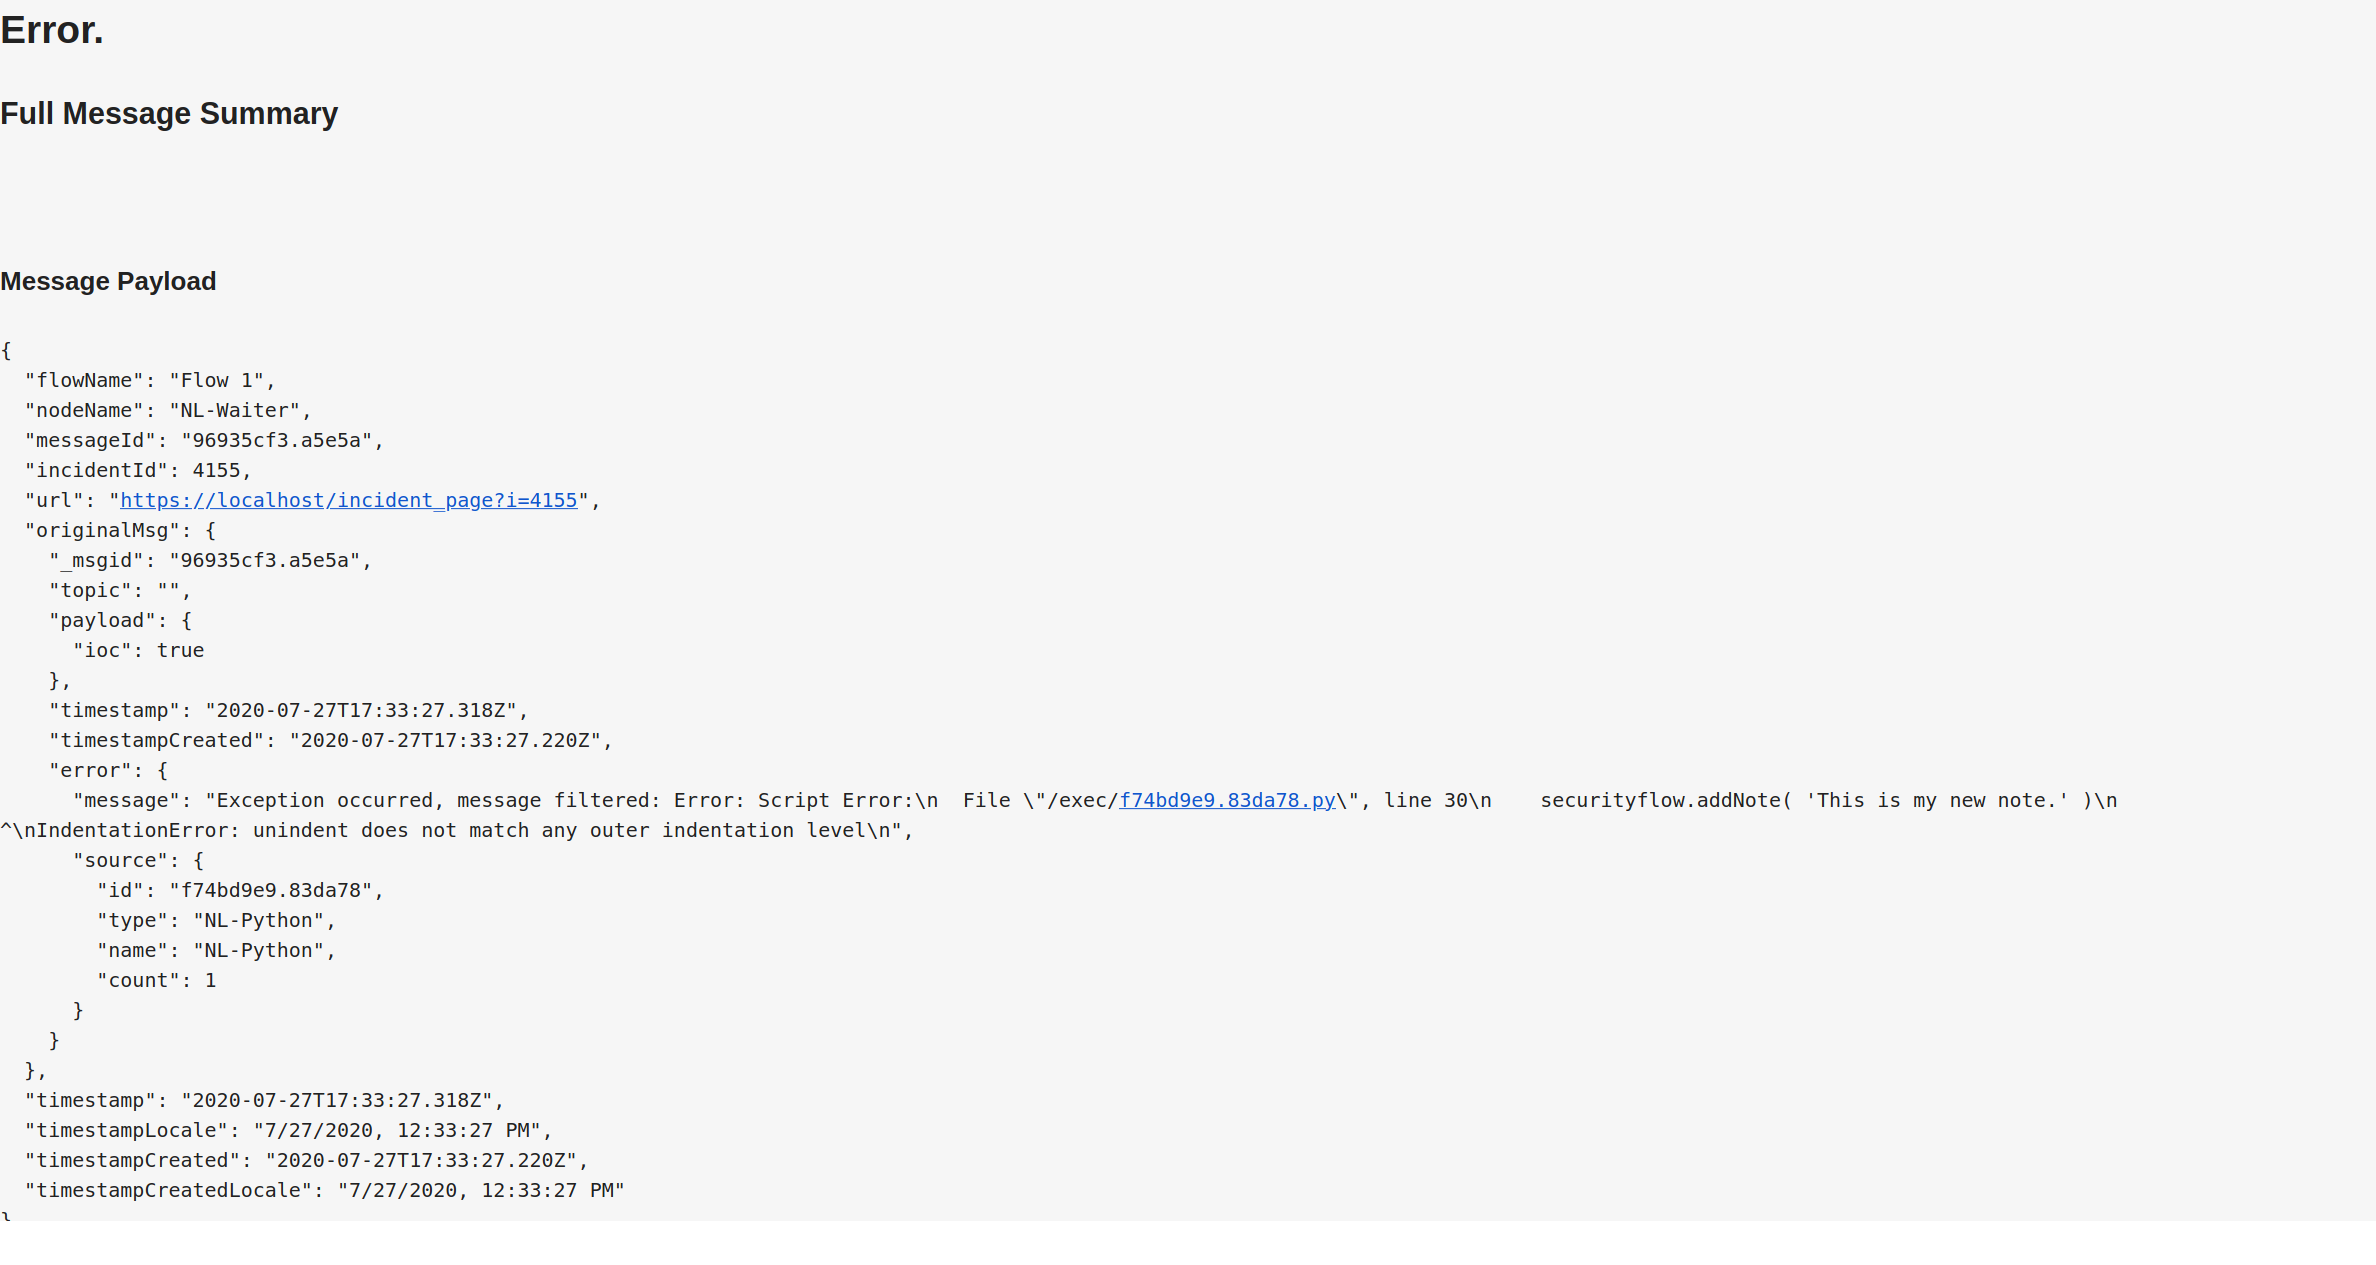Click the timestampCreated value inside originalMsg

[445, 740]
